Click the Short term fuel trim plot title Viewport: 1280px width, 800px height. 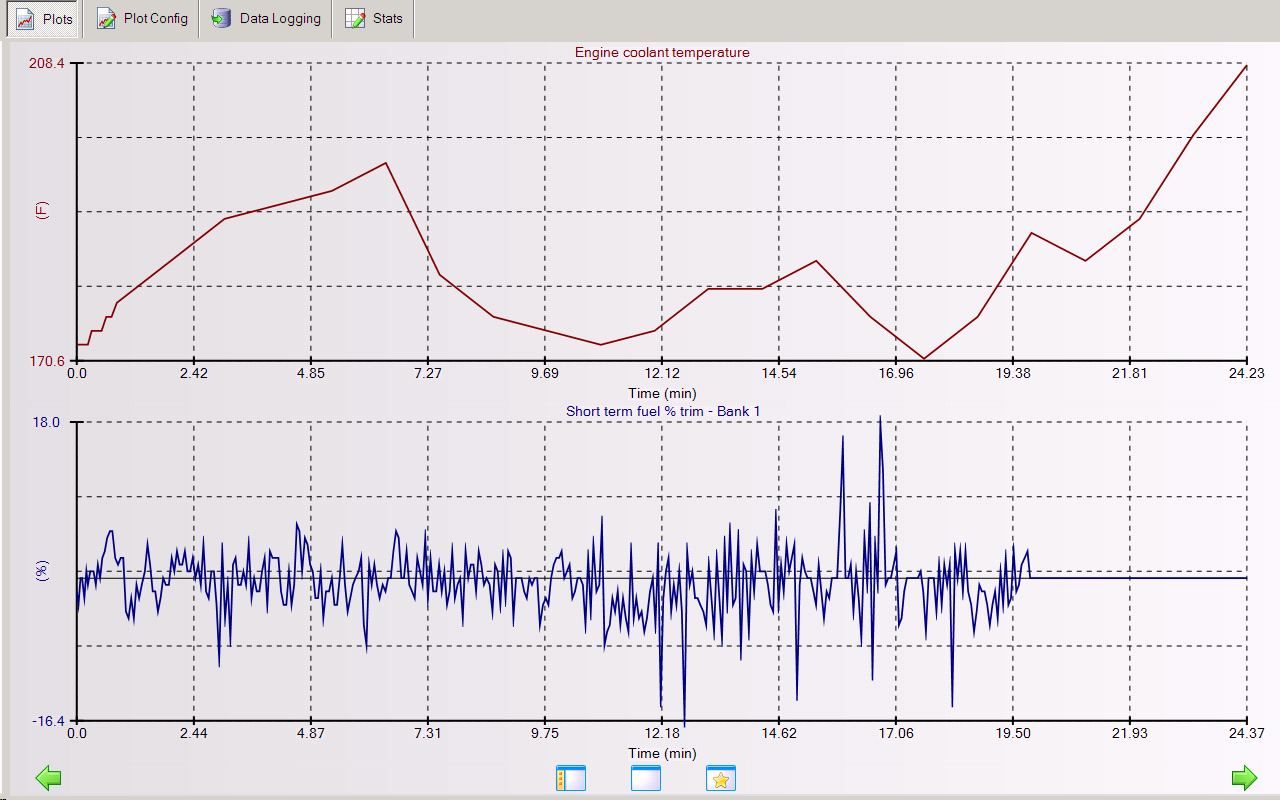click(662, 411)
